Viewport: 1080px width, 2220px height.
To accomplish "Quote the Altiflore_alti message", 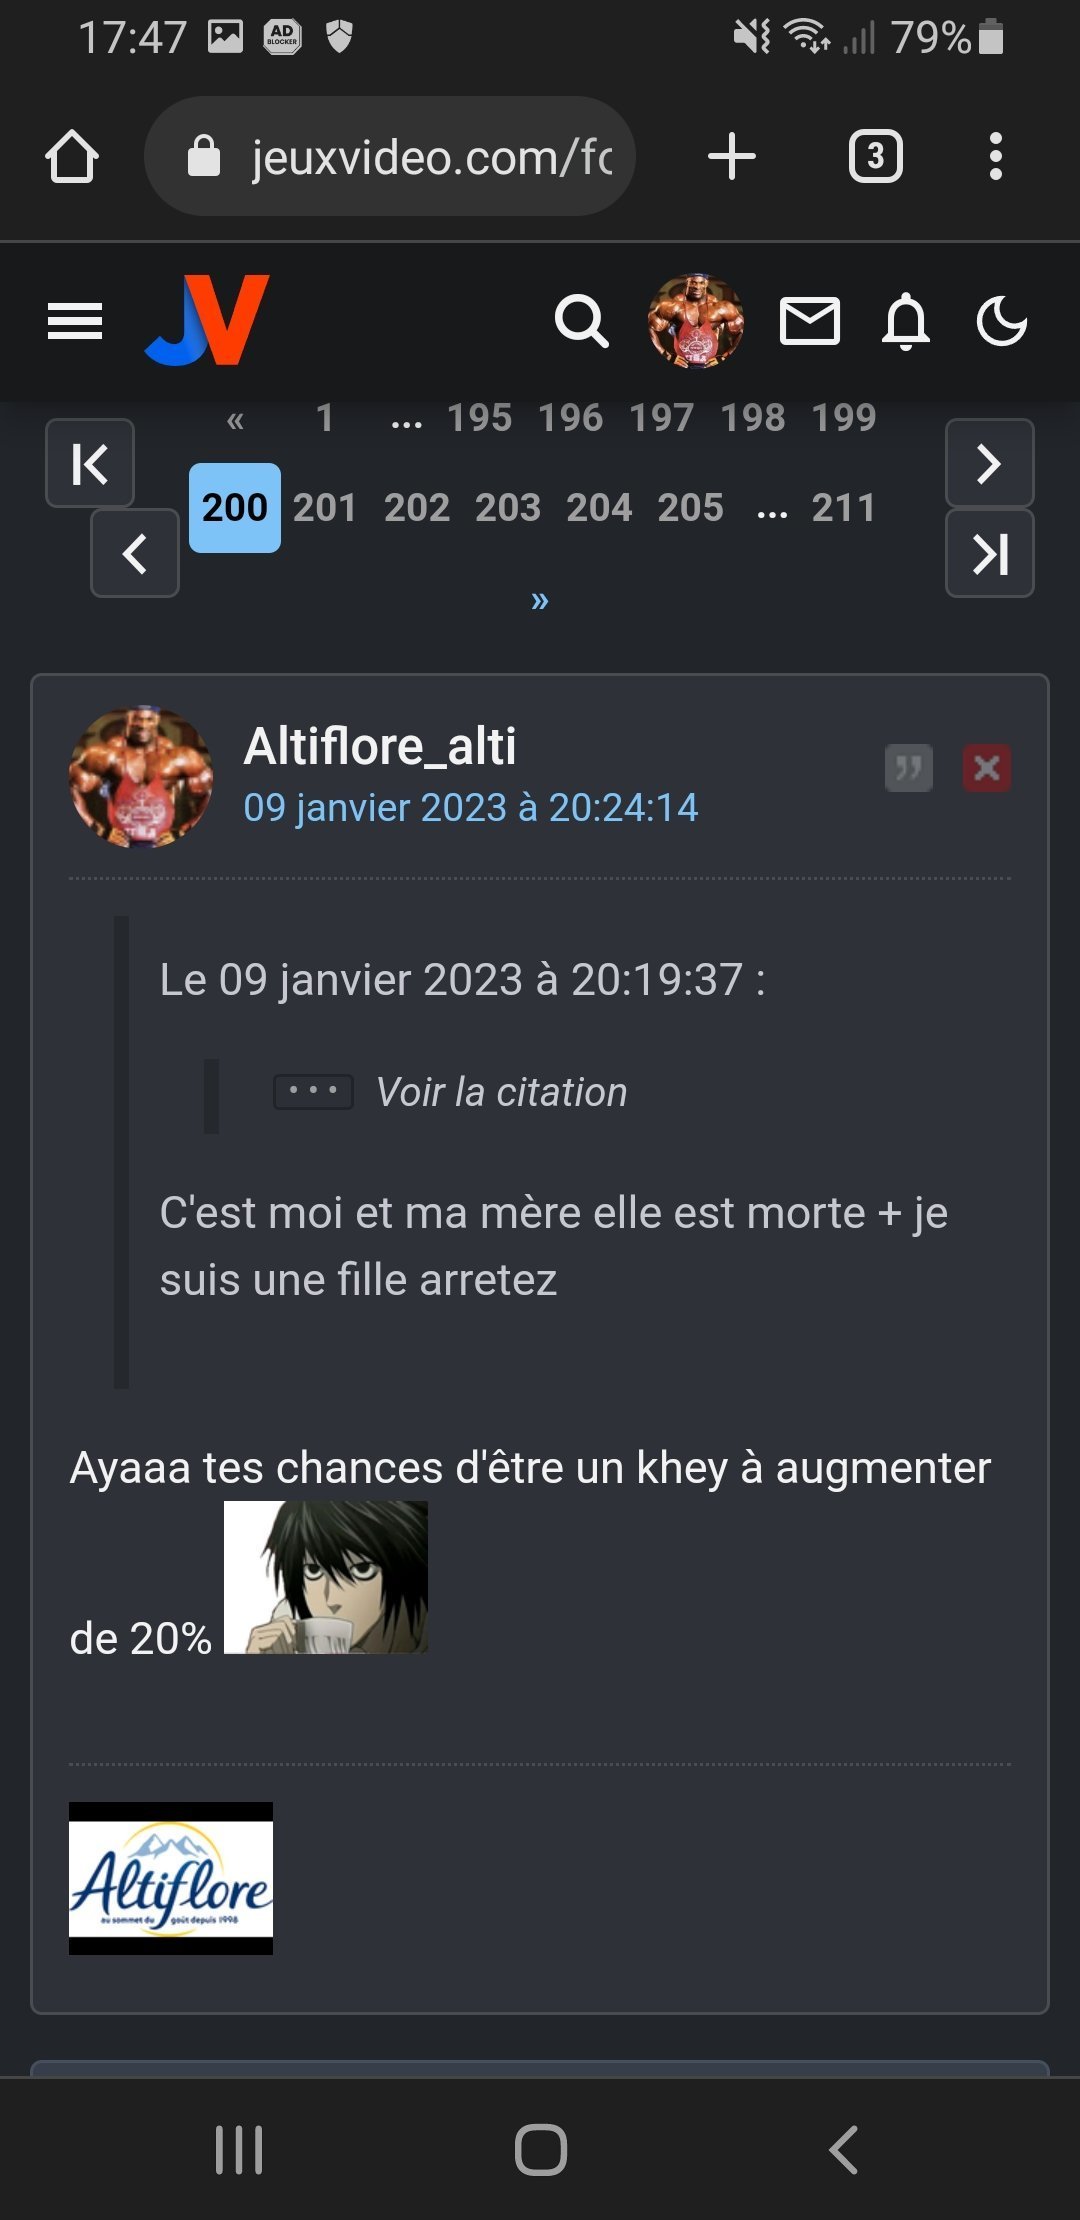I will tap(909, 768).
